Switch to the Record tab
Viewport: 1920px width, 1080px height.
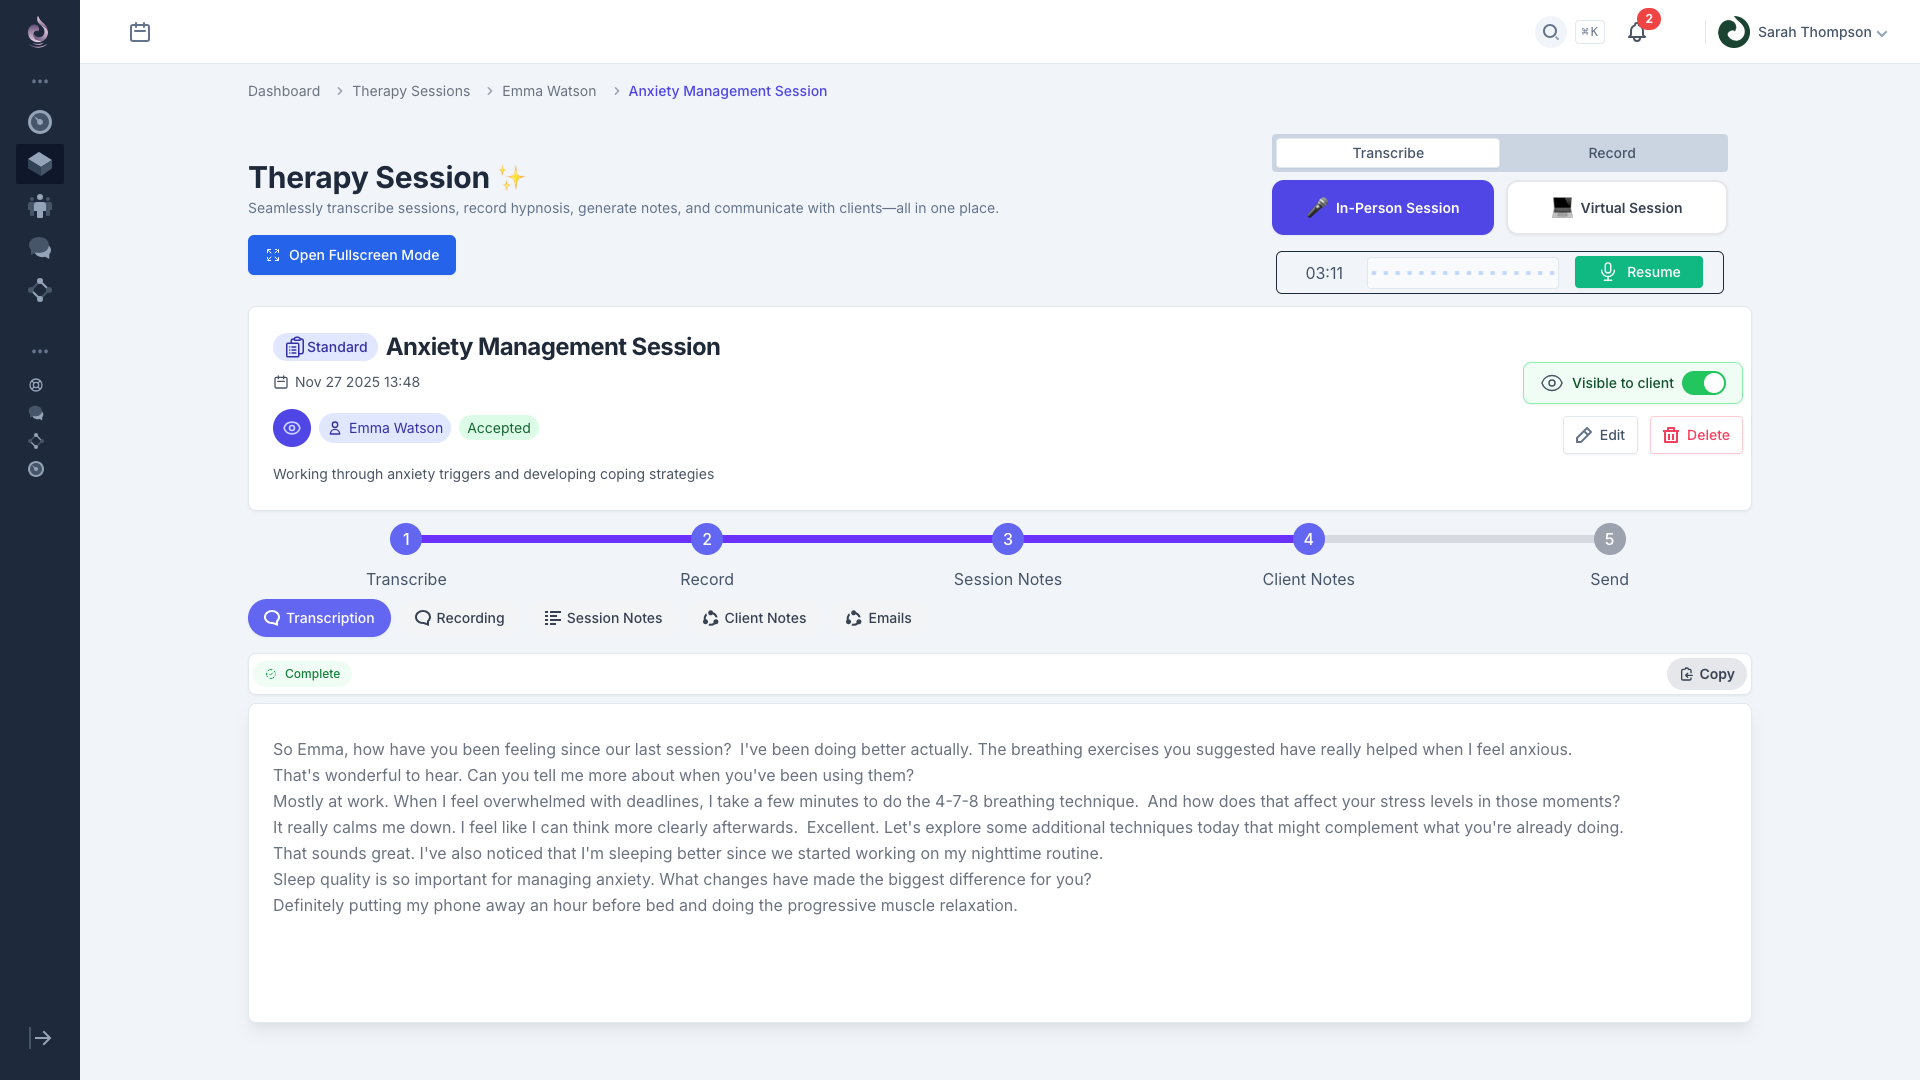[1611, 153]
